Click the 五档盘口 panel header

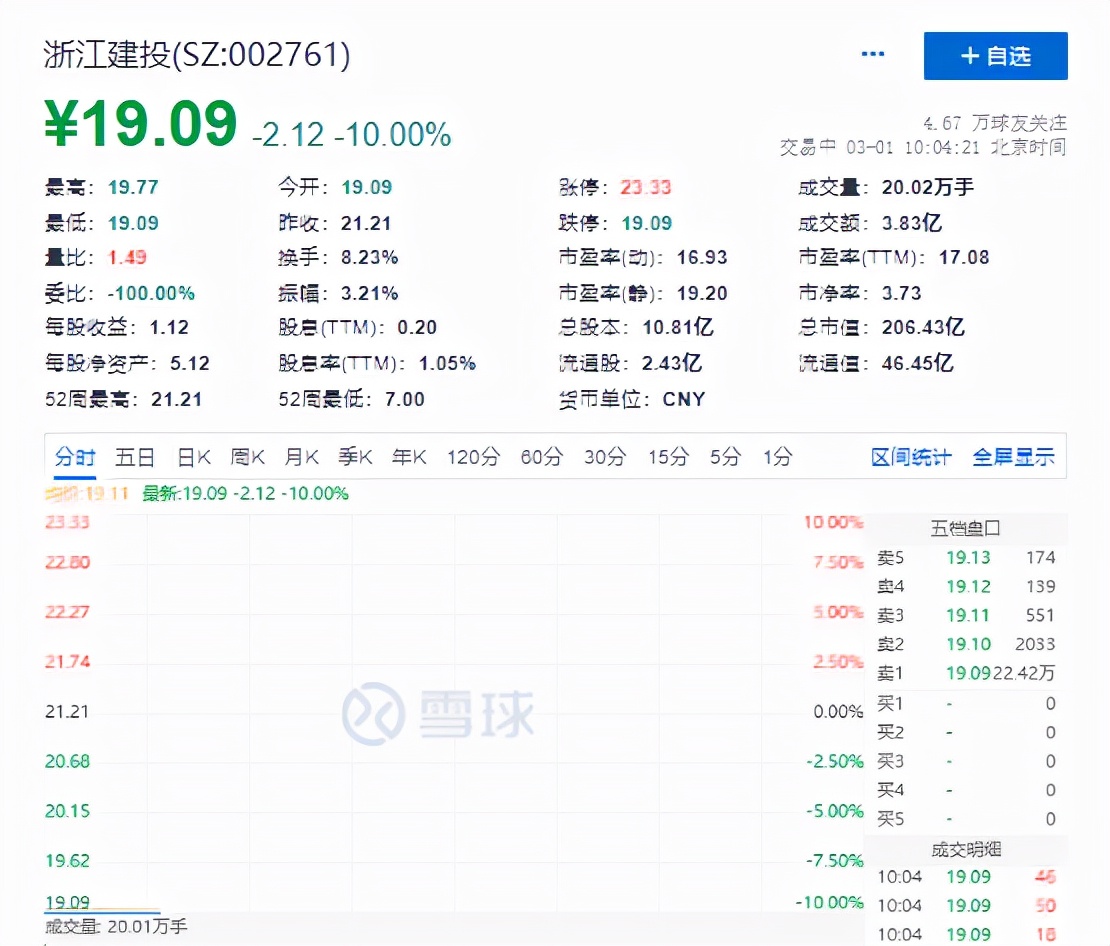tap(966, 528)
